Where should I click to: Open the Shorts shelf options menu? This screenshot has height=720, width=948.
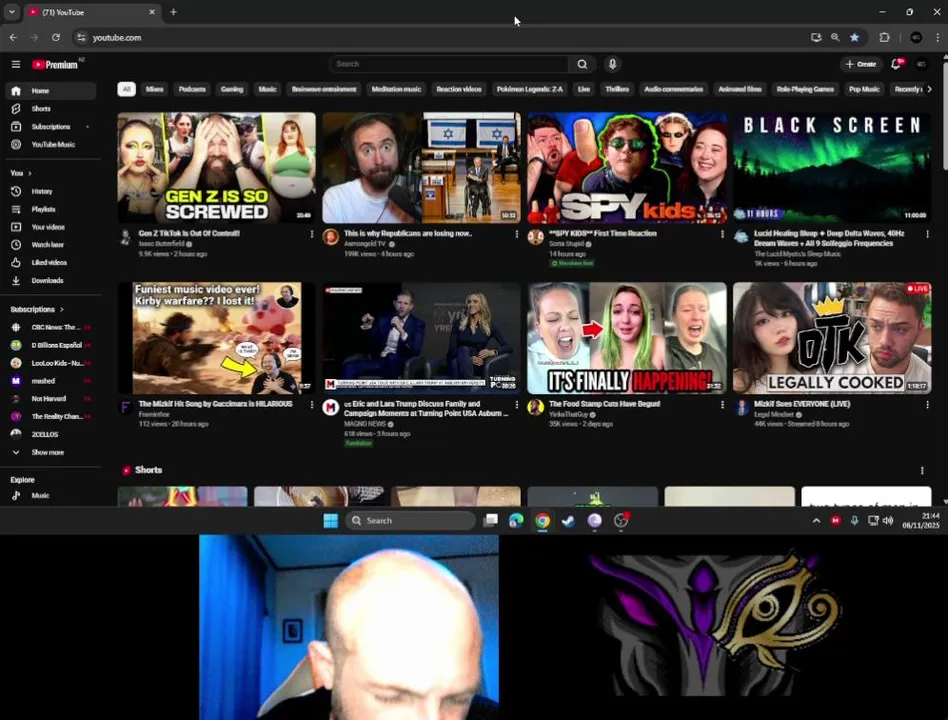[922, 470]
